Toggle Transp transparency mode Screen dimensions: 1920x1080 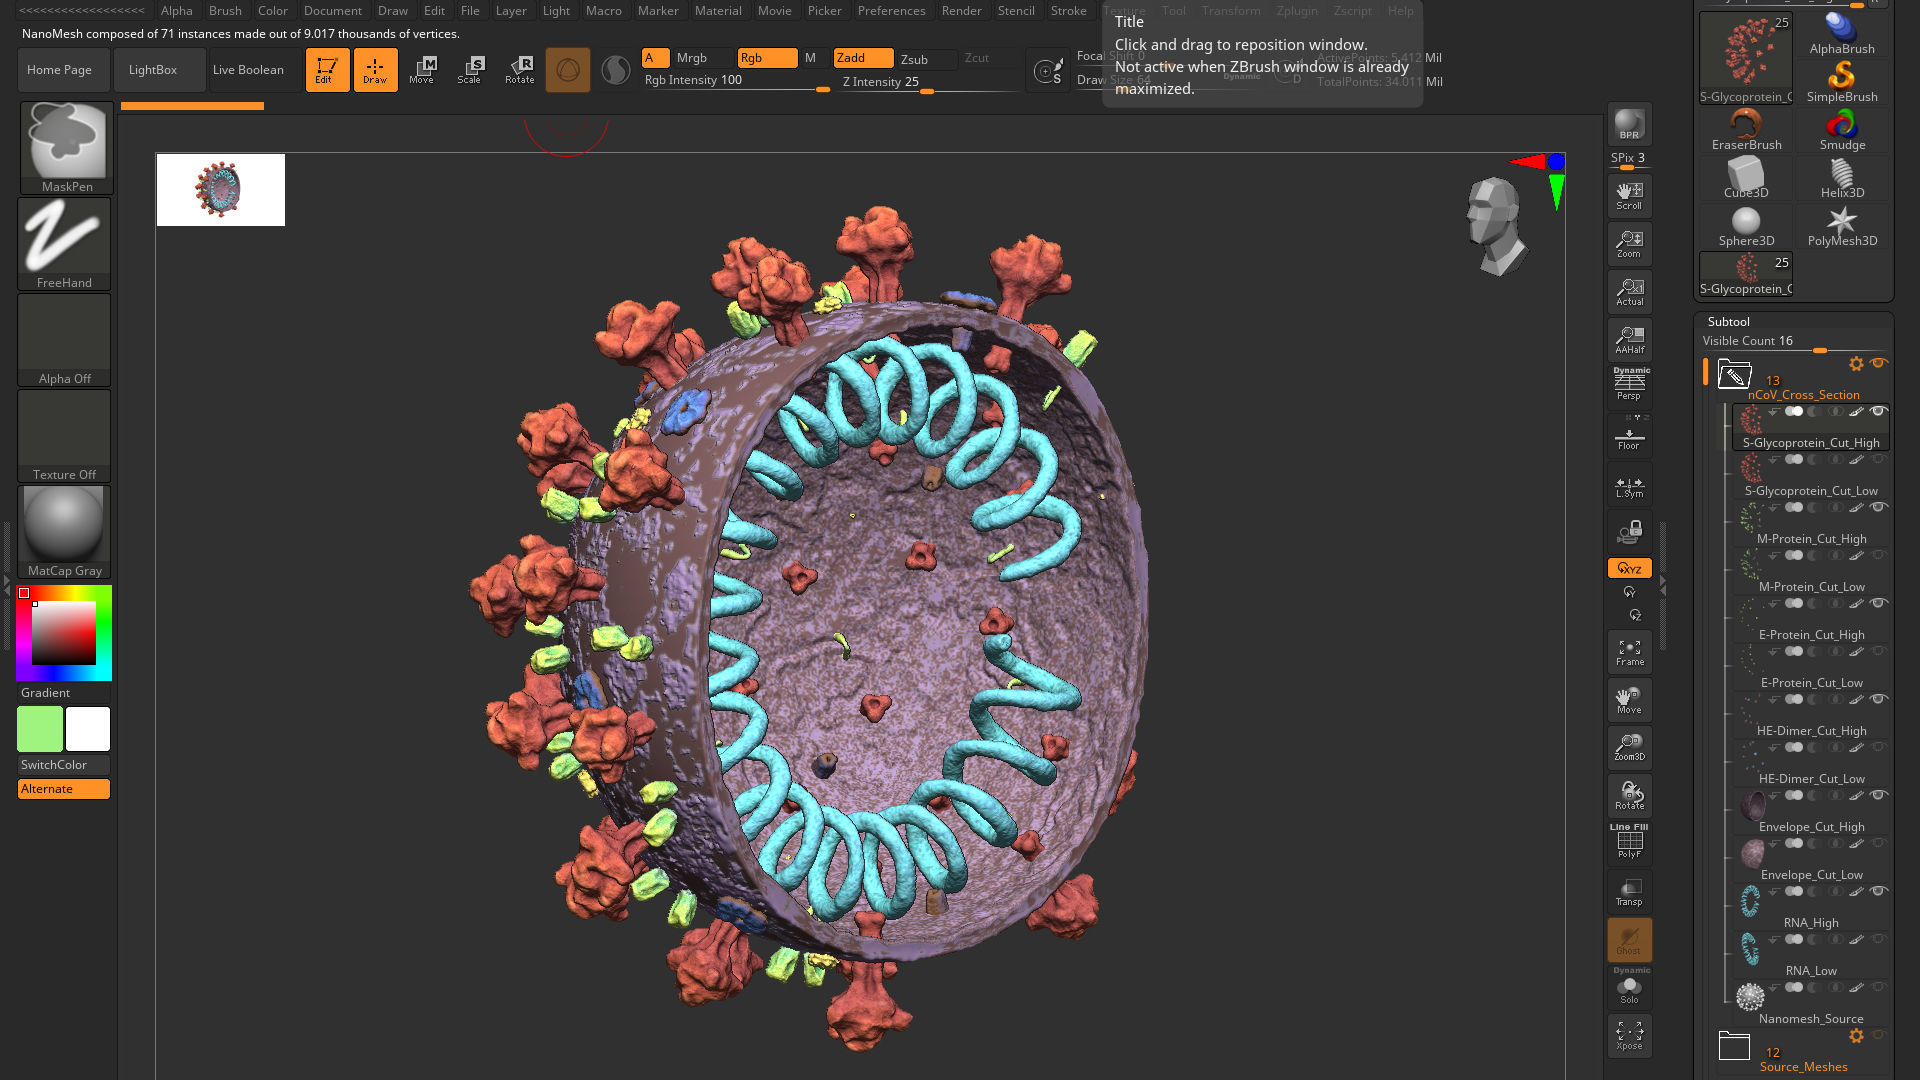coord(1629,892)
